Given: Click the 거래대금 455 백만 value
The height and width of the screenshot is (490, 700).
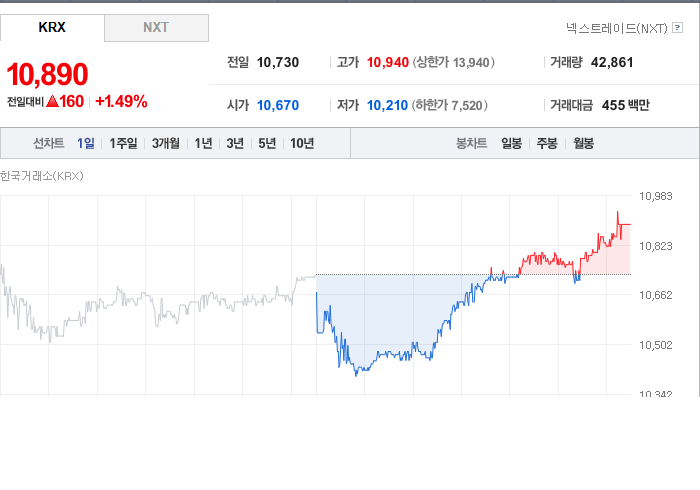Looking at the screenshot, I should [x=625, y=105].
